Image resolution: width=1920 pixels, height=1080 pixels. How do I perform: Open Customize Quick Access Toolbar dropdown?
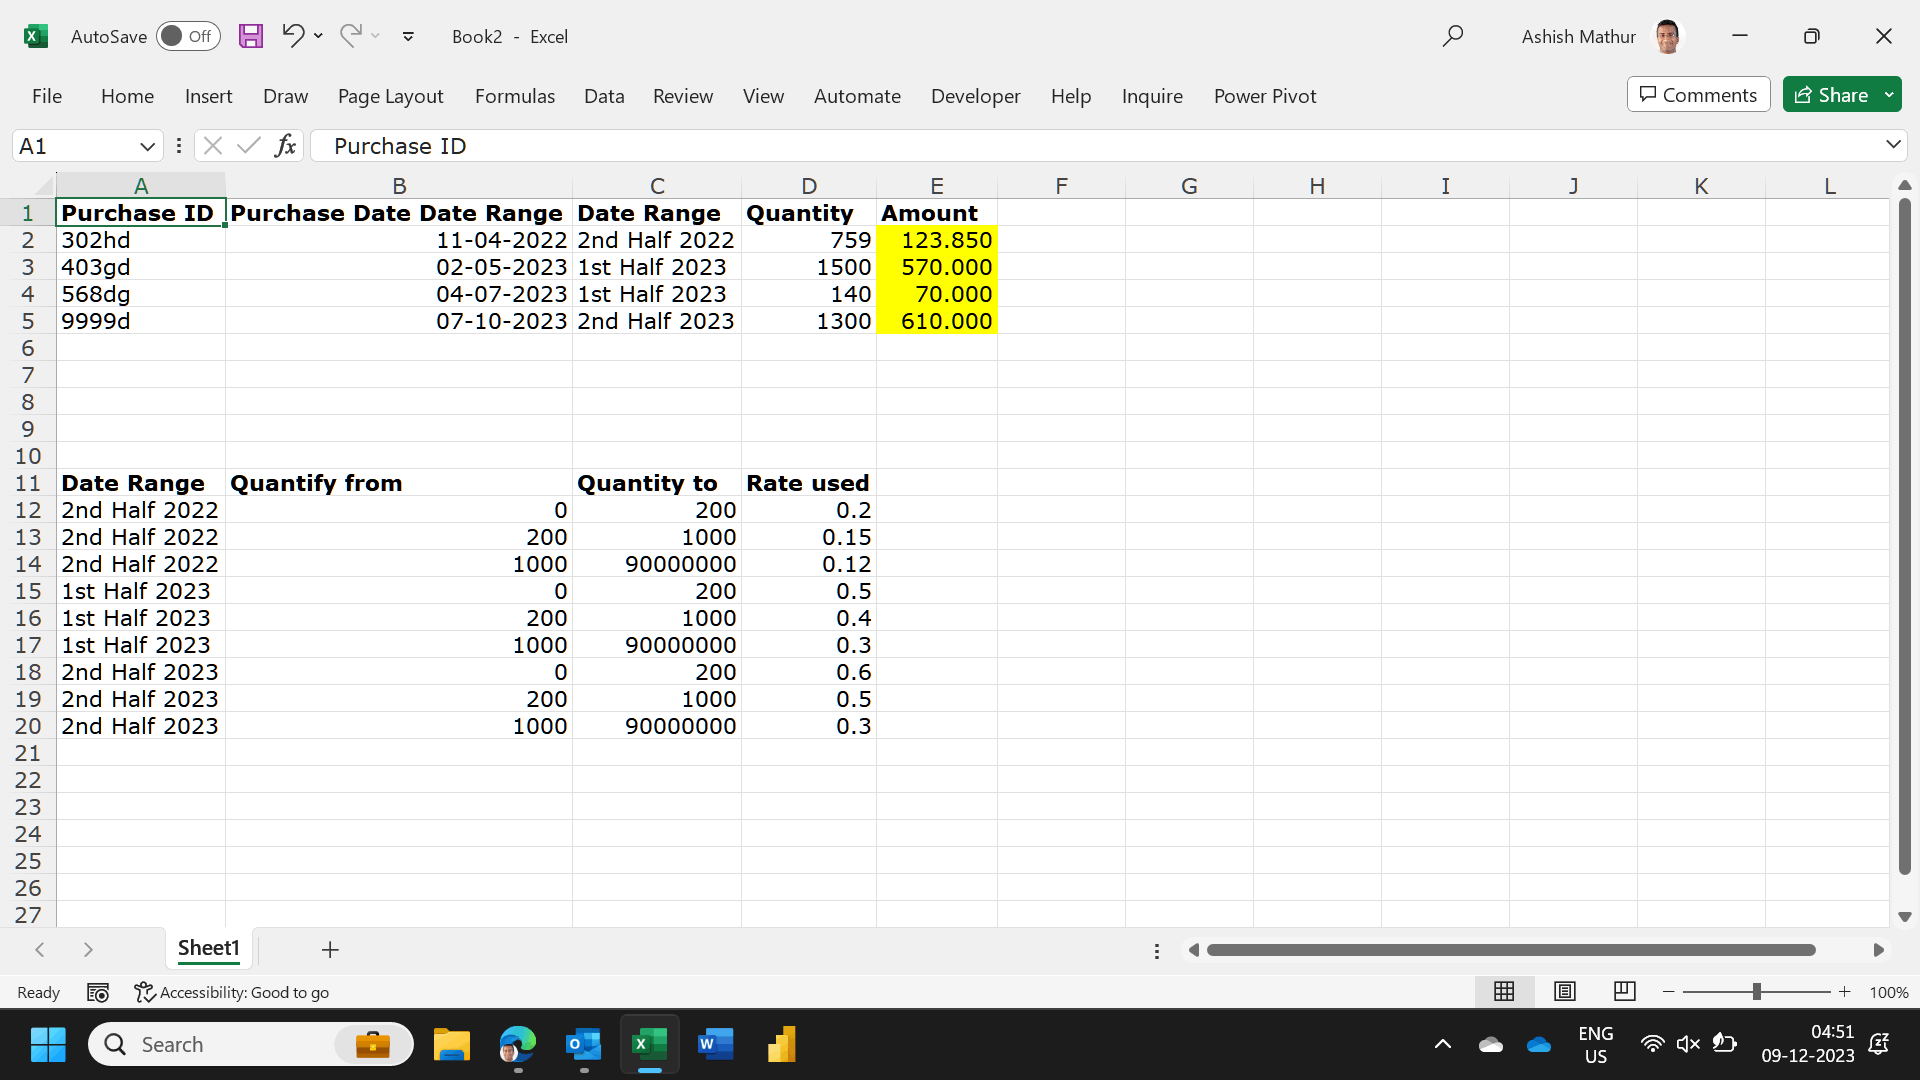coord(408,36)
